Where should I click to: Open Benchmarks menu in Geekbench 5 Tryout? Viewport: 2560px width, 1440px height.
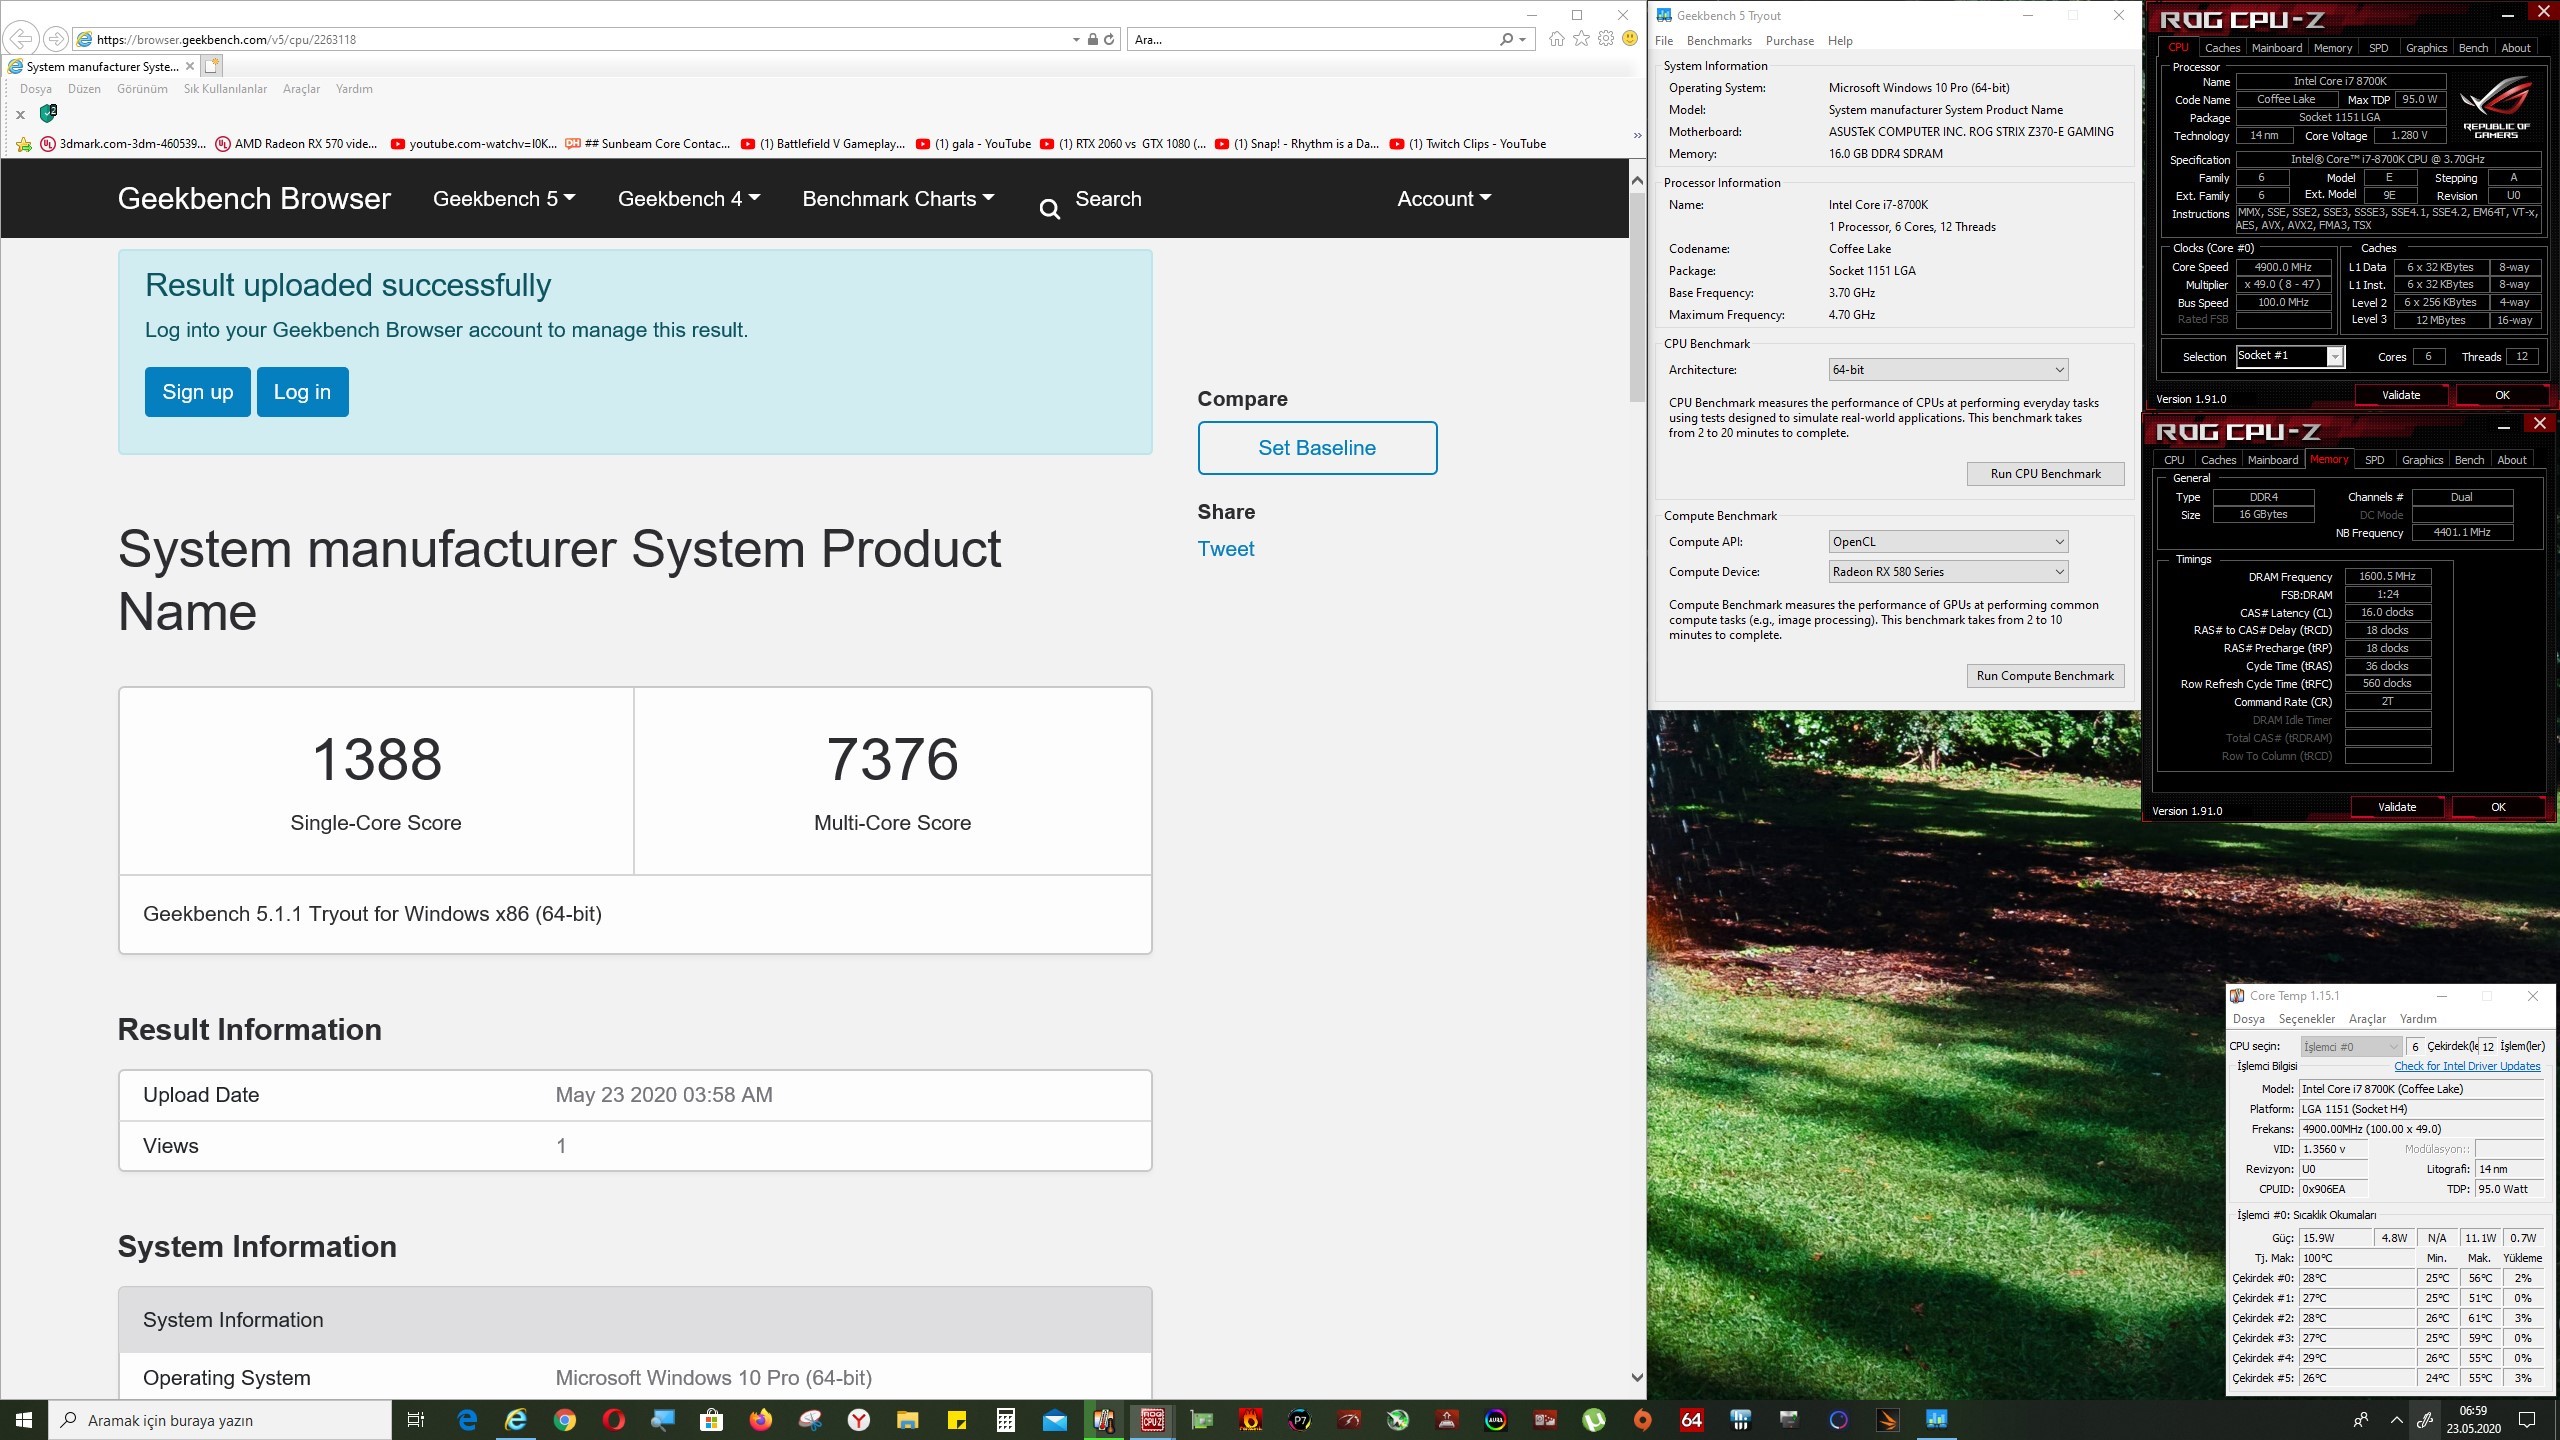pos(1719,41)
